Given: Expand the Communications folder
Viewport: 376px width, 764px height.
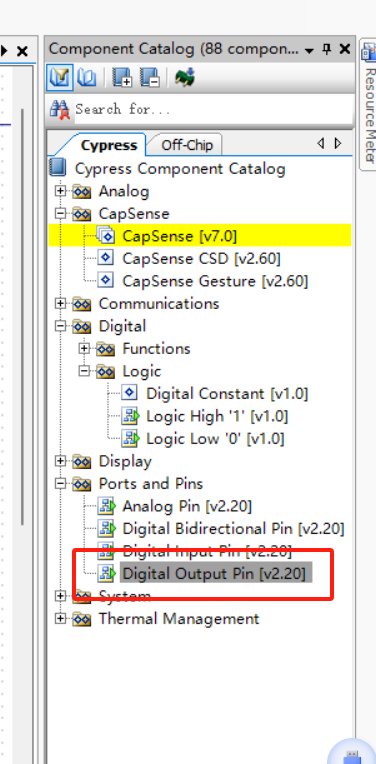Looking at the screenshot, I should pyautogui.click(x=60, y=304).
